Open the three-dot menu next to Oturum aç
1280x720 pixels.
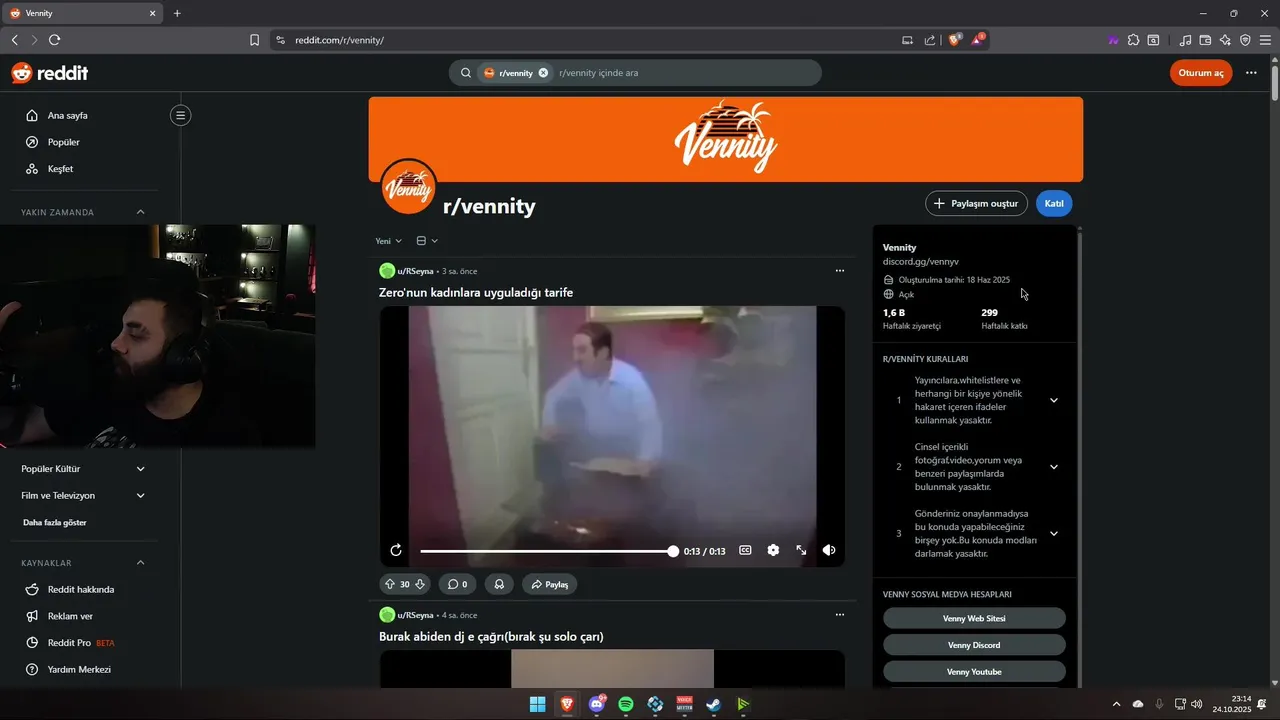point(1251,73)
